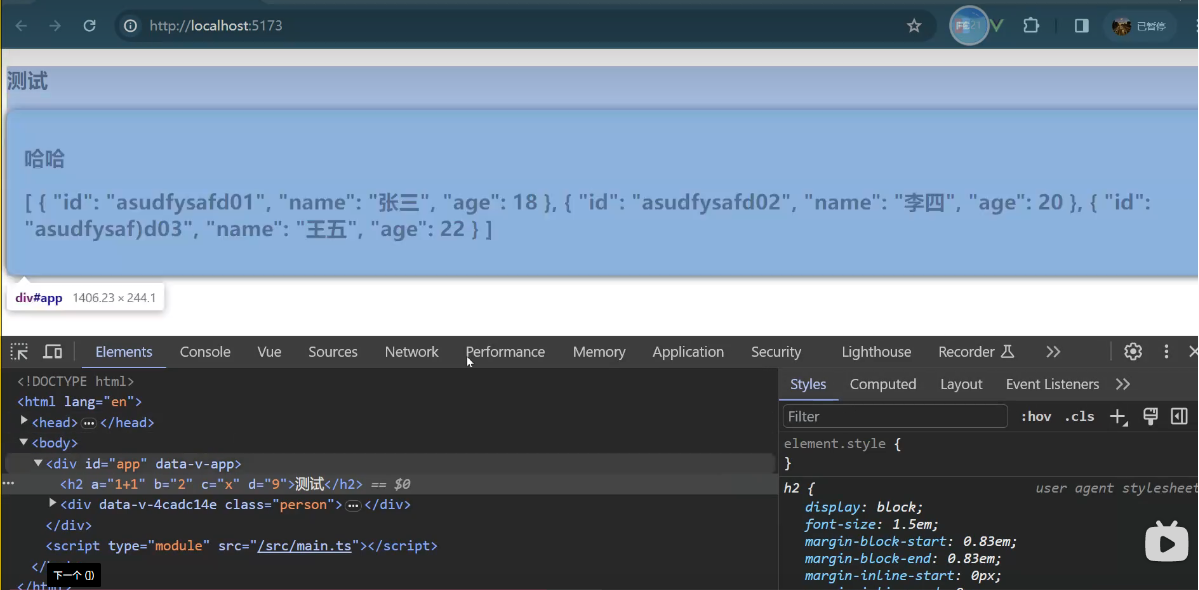Click the margin-block-start: 0.83em declaration
Viewport: 1199px width, 590px height.
click(911, 542)
